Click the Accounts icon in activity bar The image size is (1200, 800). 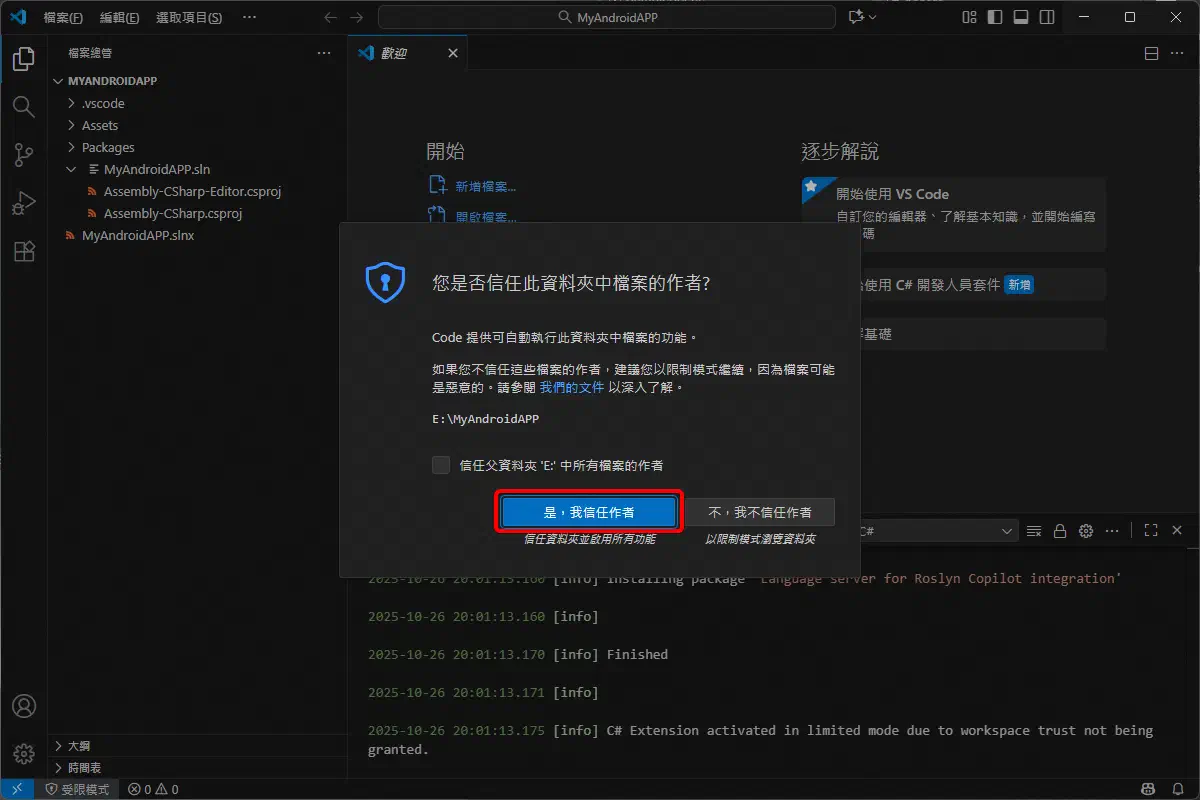point(24,705)
